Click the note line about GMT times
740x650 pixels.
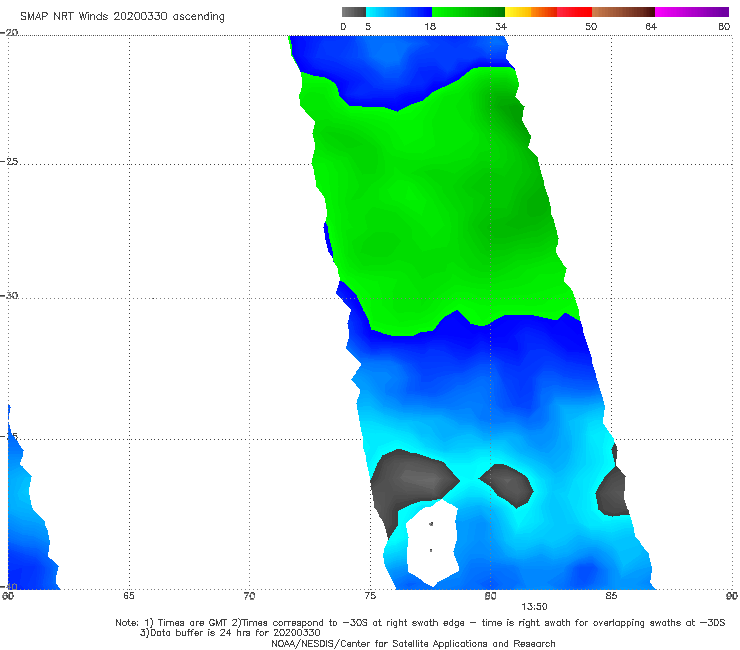pyautogui.click(x=420, y=623)
